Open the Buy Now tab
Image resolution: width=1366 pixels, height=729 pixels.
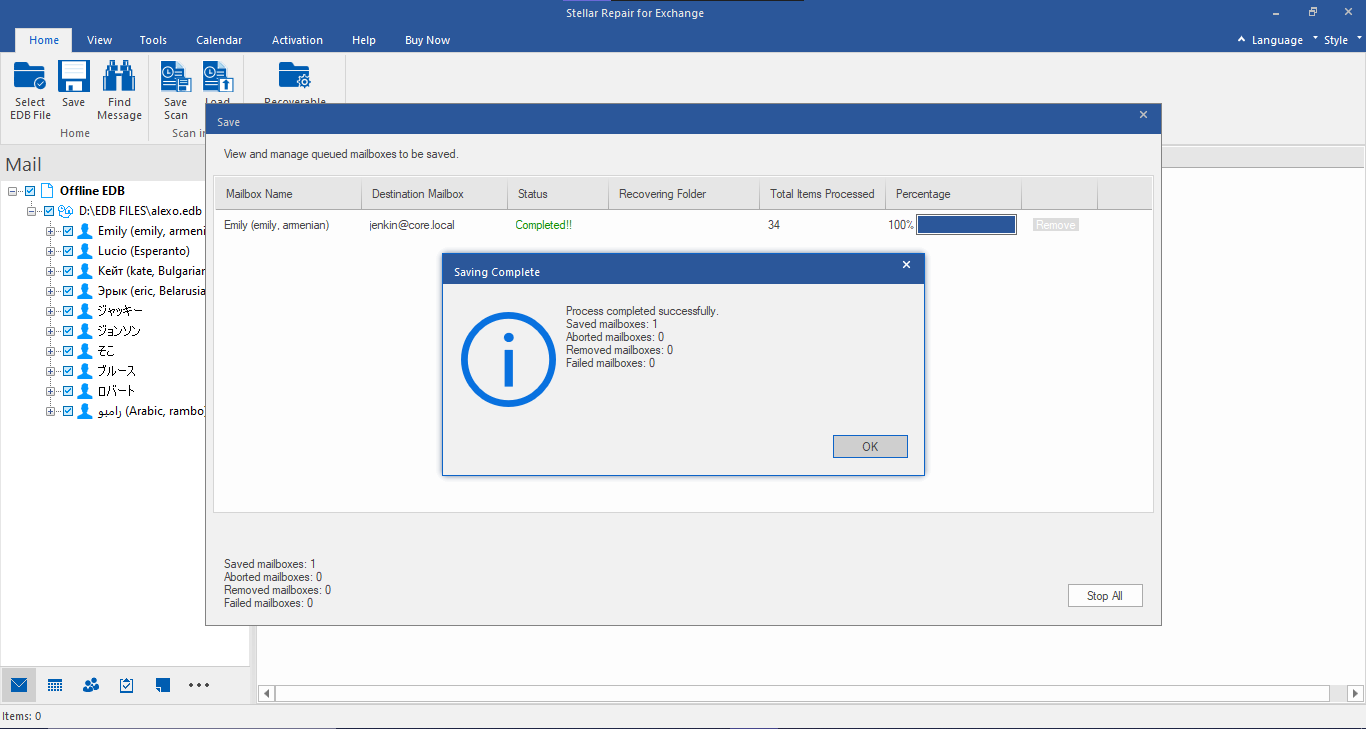click(427, 40)
